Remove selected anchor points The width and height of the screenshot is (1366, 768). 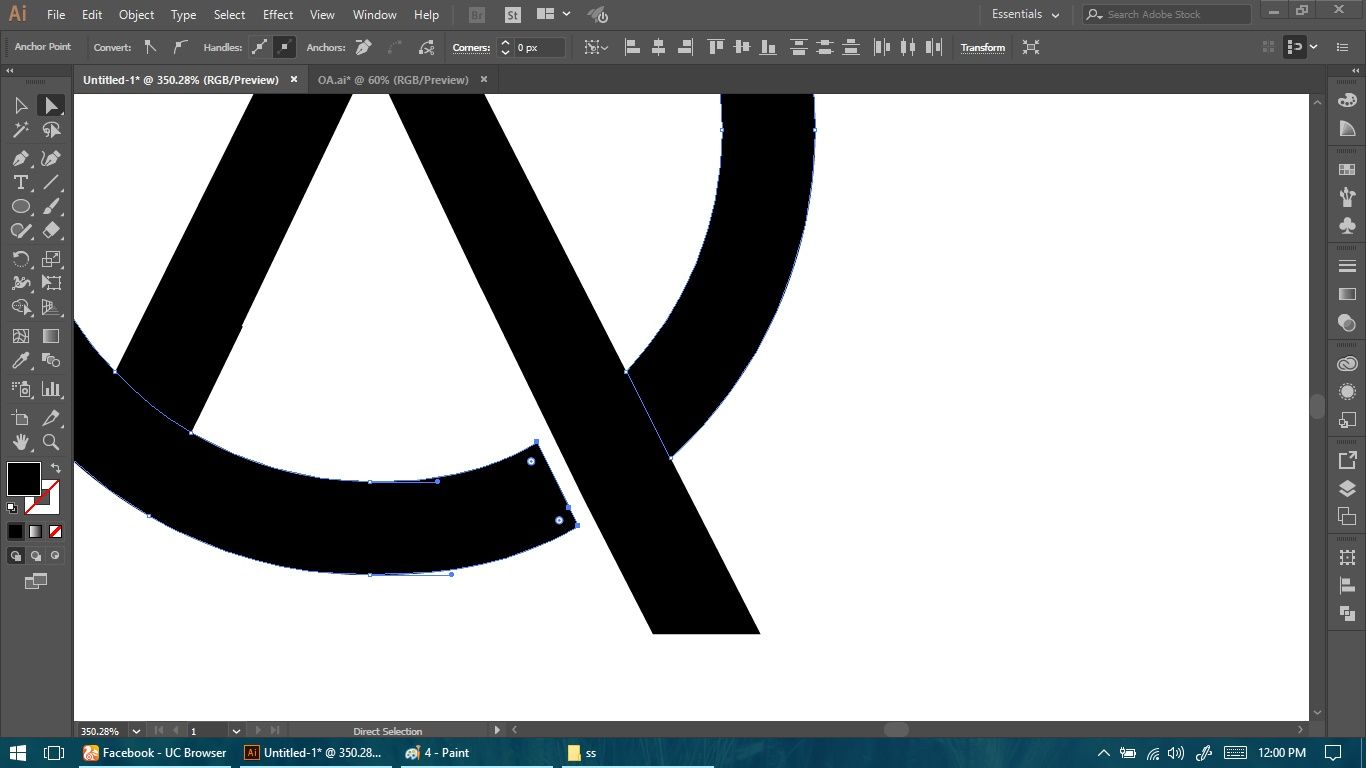(x=364, y=47)
